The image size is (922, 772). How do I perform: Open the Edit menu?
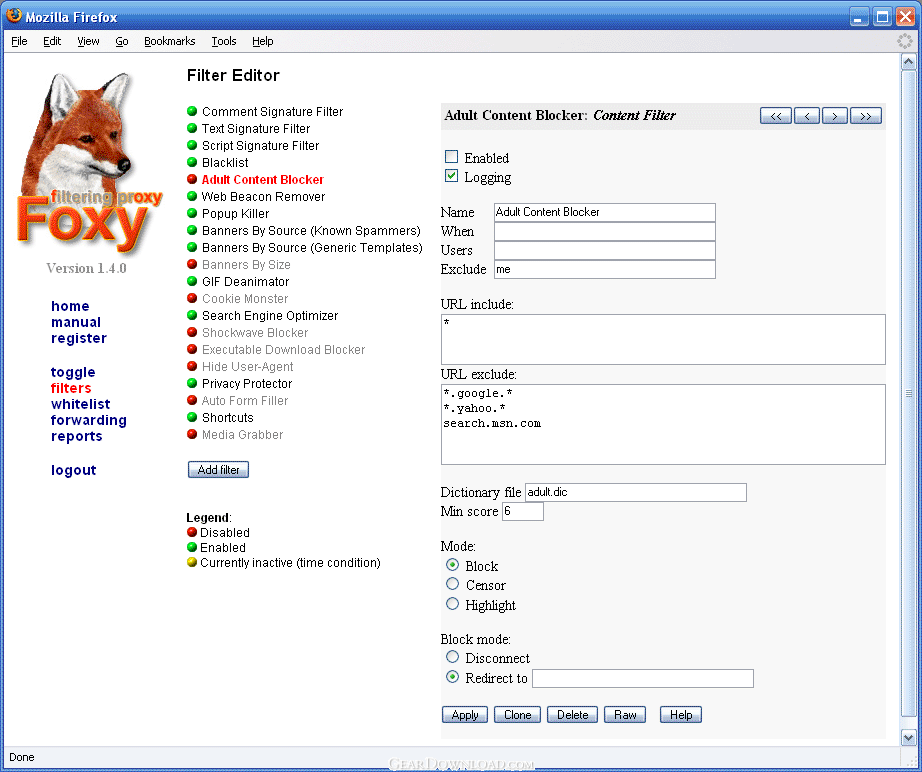pos(52,41)
